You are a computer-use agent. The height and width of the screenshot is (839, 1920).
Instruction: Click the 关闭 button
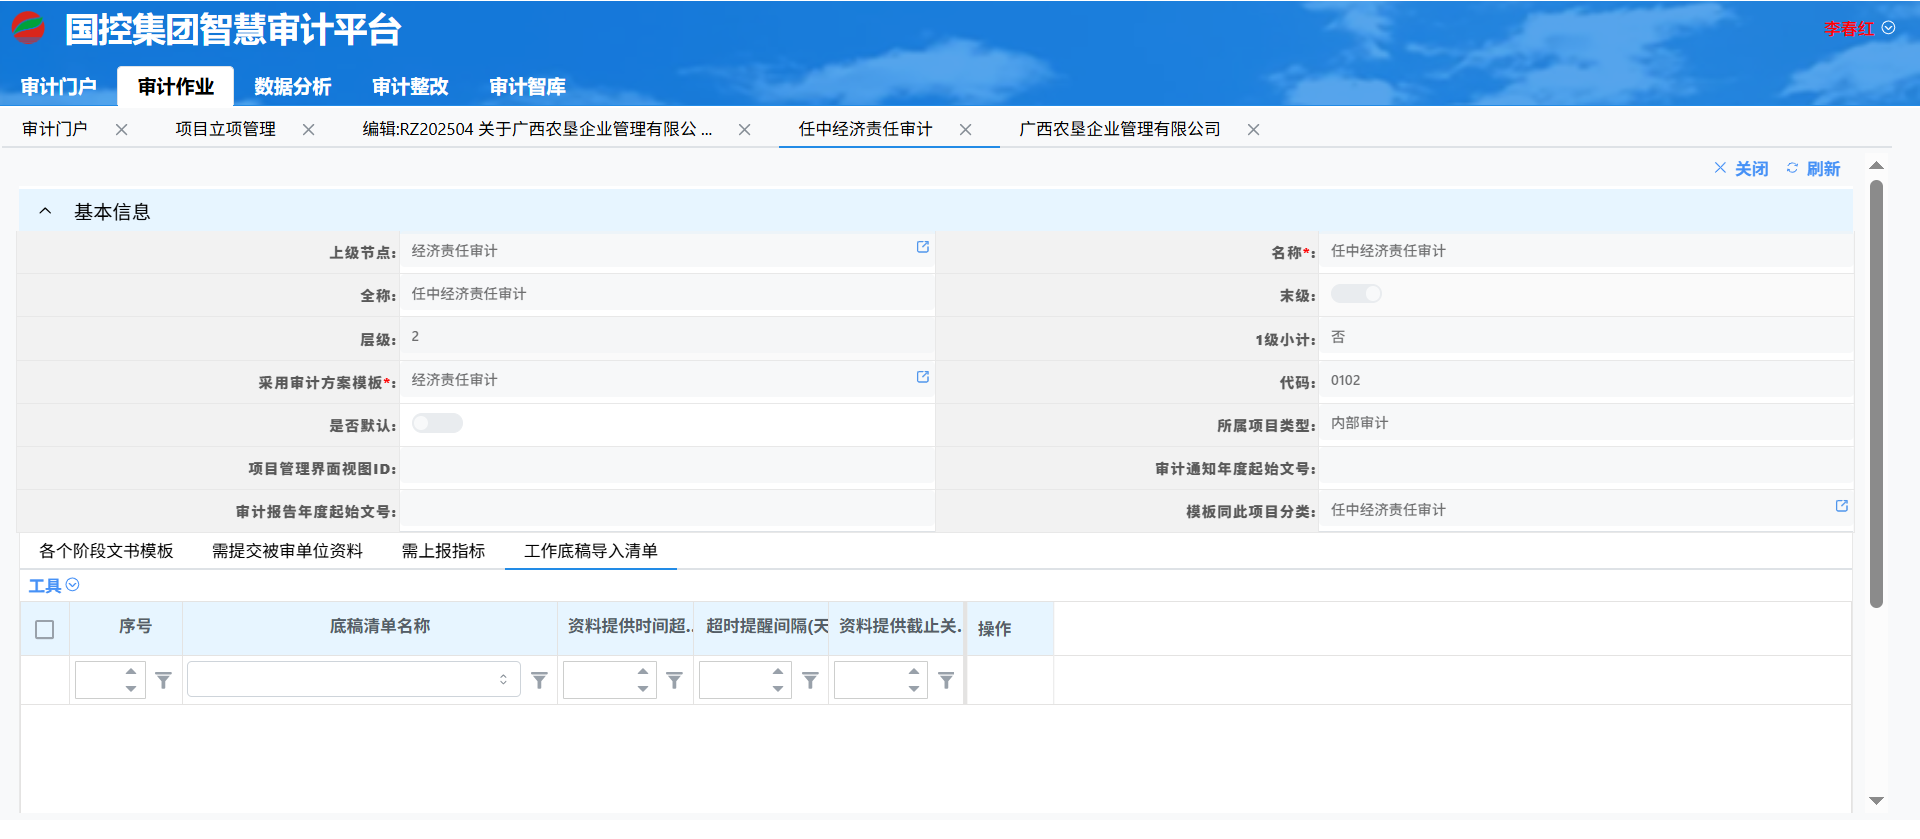[x=1741, y=169]
